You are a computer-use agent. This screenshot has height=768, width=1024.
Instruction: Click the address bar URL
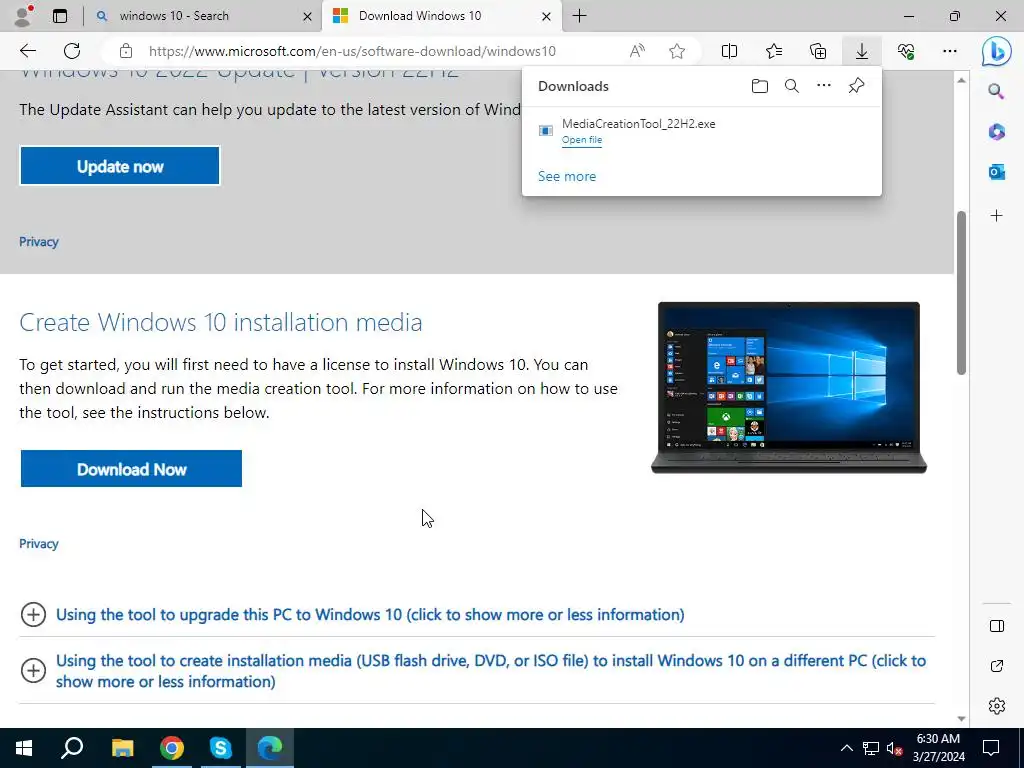pyautogui.click(x=352, y=51)
